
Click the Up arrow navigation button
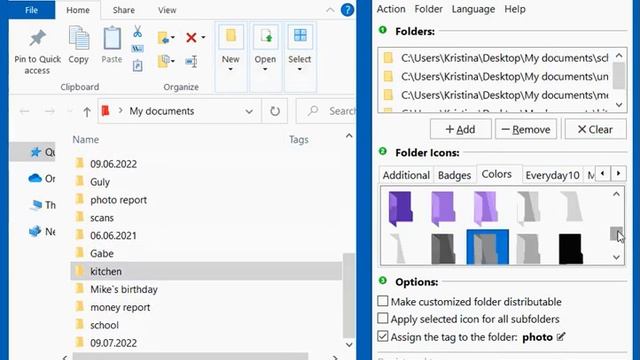87,111
